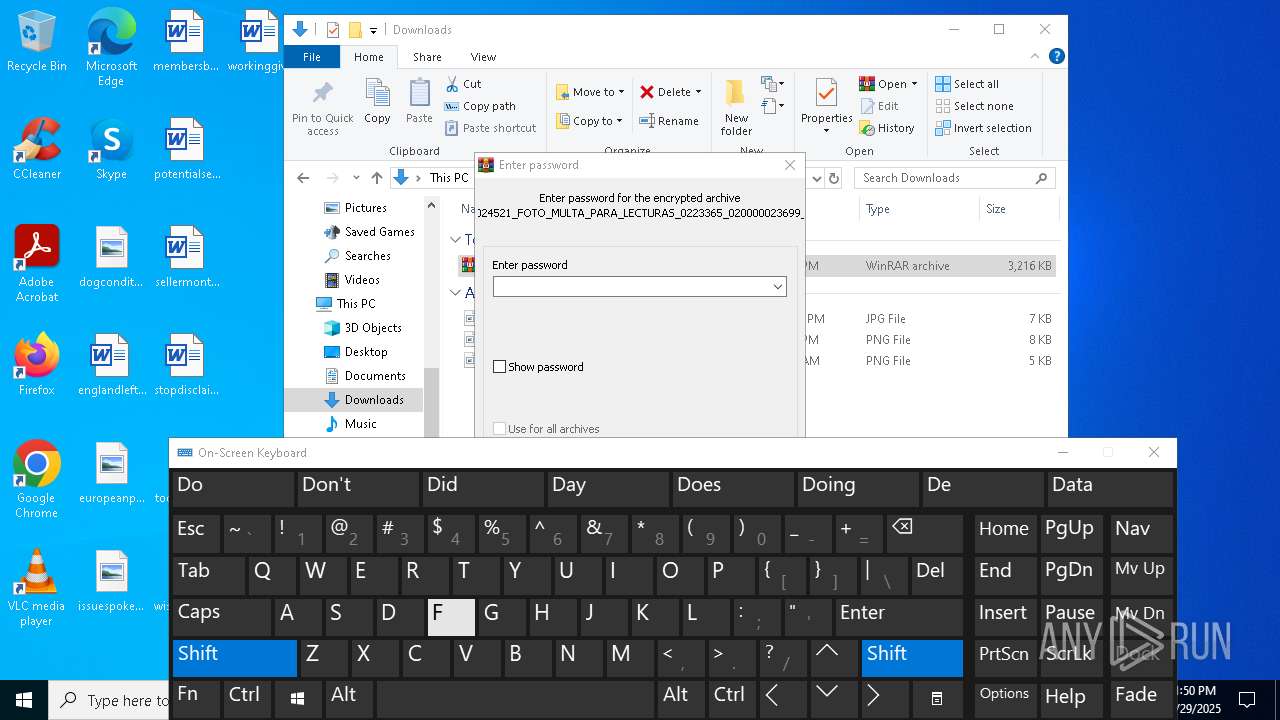The image size is (1280, 720).
Task: Click 'Data' word prediction
Action: point(1109,488)
